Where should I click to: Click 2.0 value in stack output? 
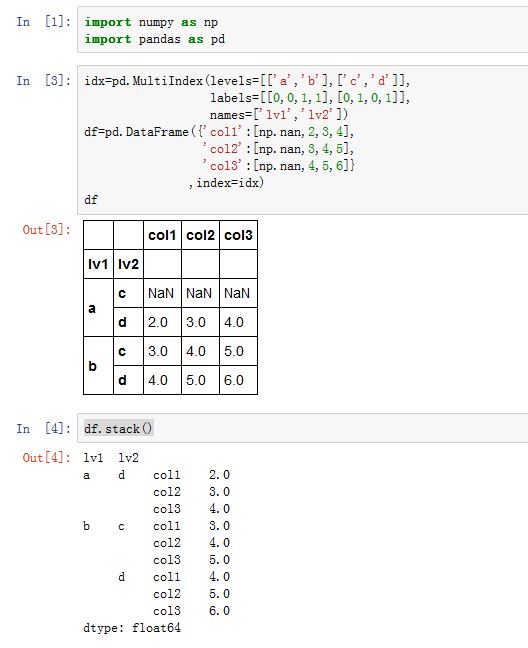(219, 475)
